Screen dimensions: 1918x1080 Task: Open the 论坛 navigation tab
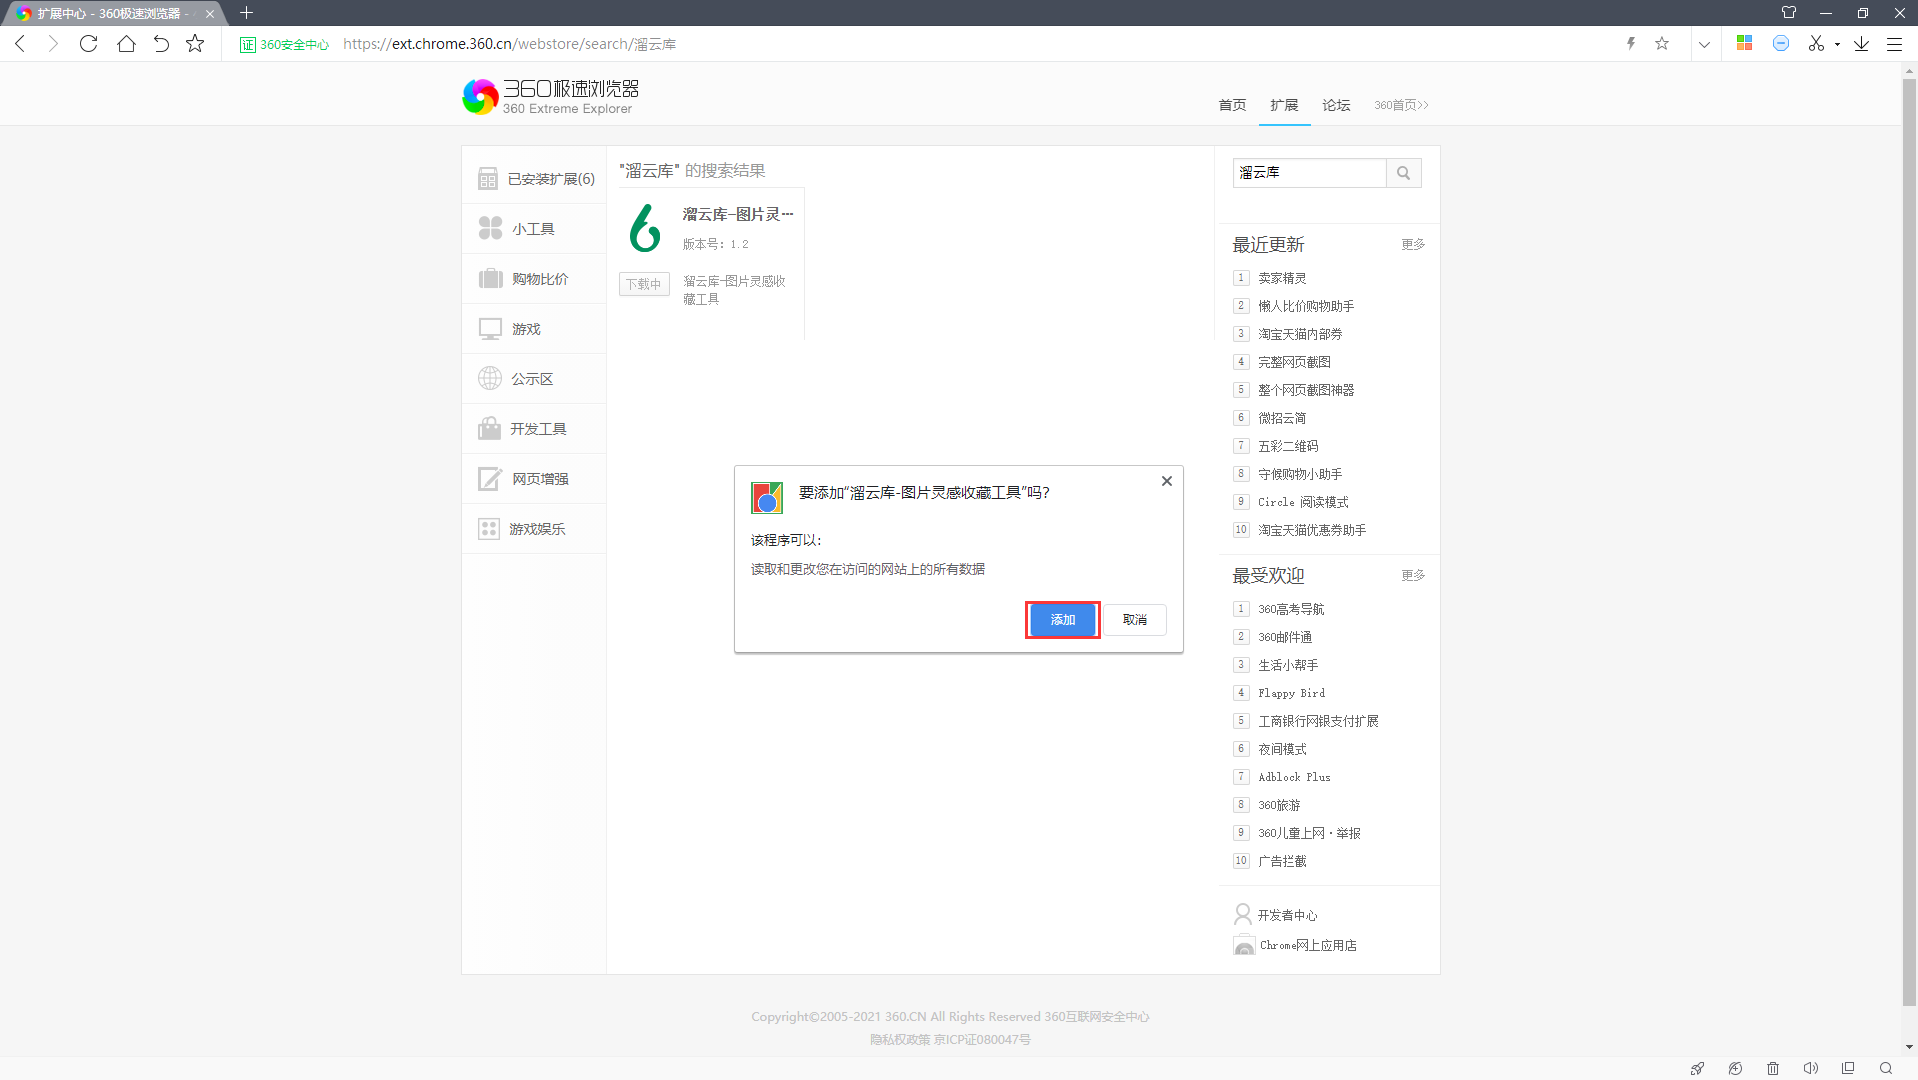click(x=1336, y=105)
